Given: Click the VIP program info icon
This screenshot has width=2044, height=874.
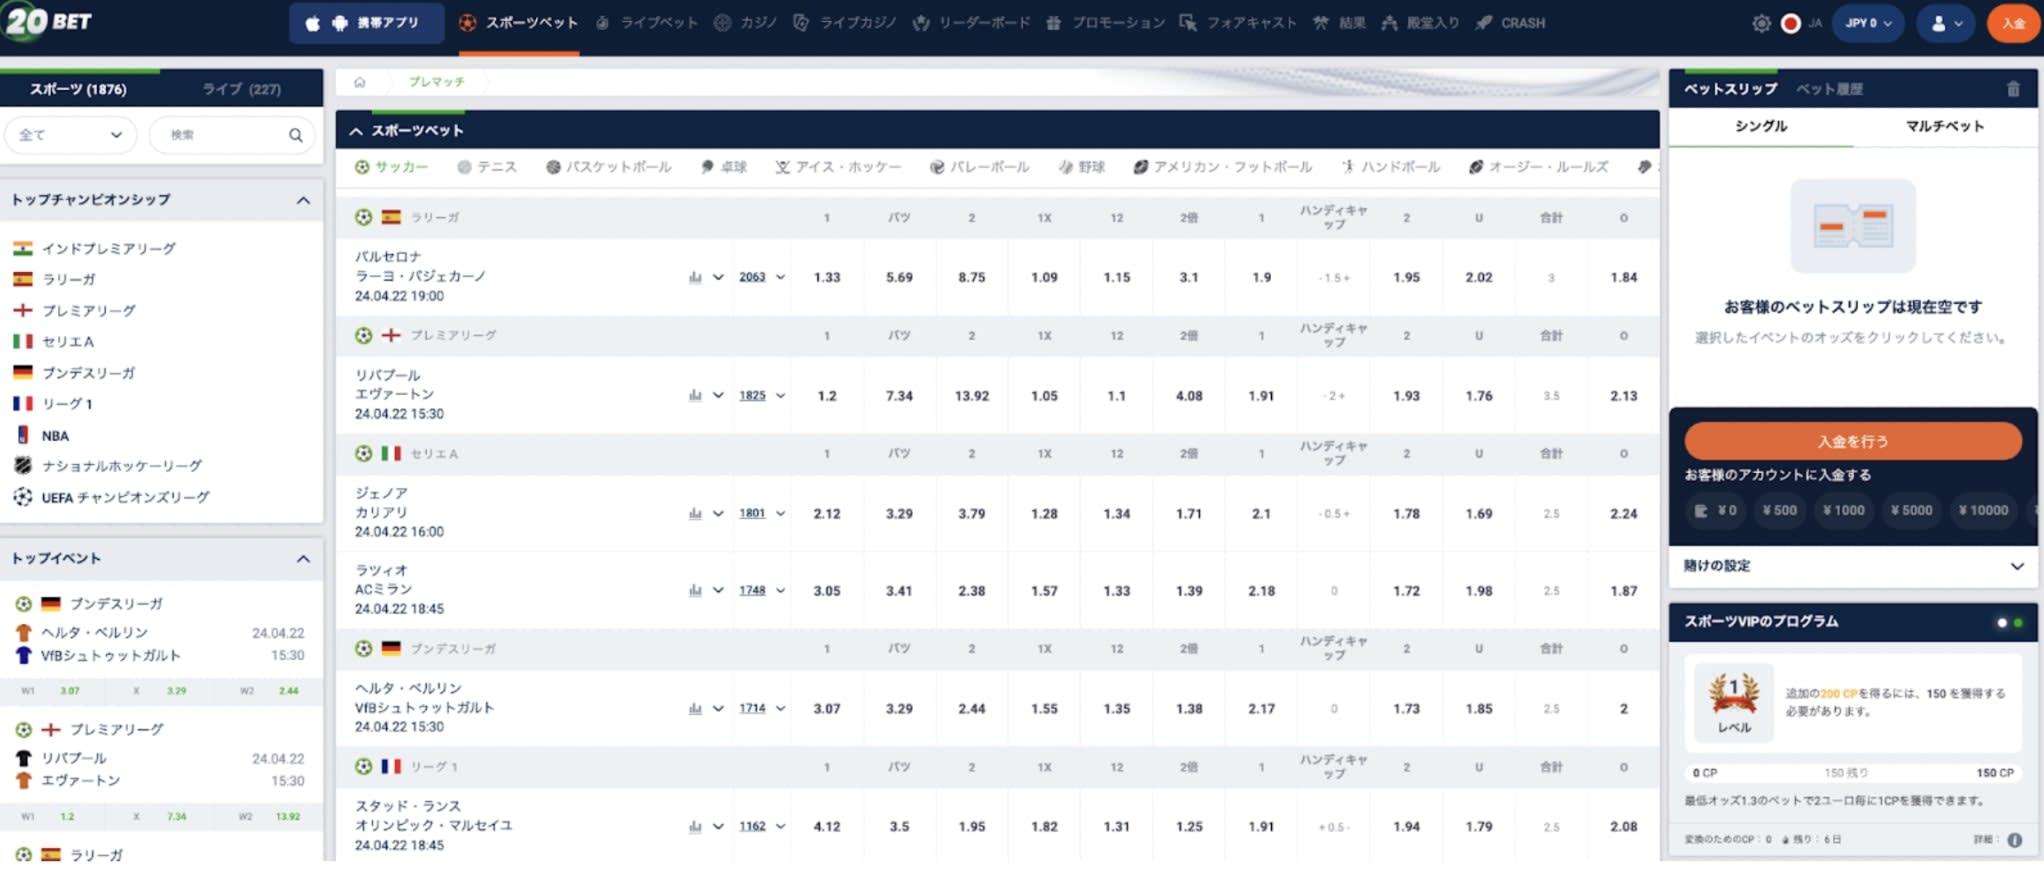Looking at the screenshot, I should click(x=2014, y=840).
